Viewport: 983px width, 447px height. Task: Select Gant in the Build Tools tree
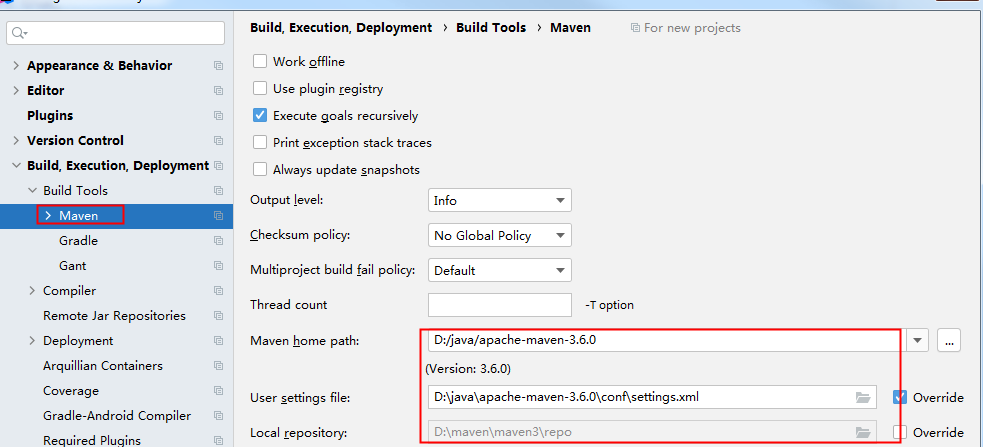point(73,266)
